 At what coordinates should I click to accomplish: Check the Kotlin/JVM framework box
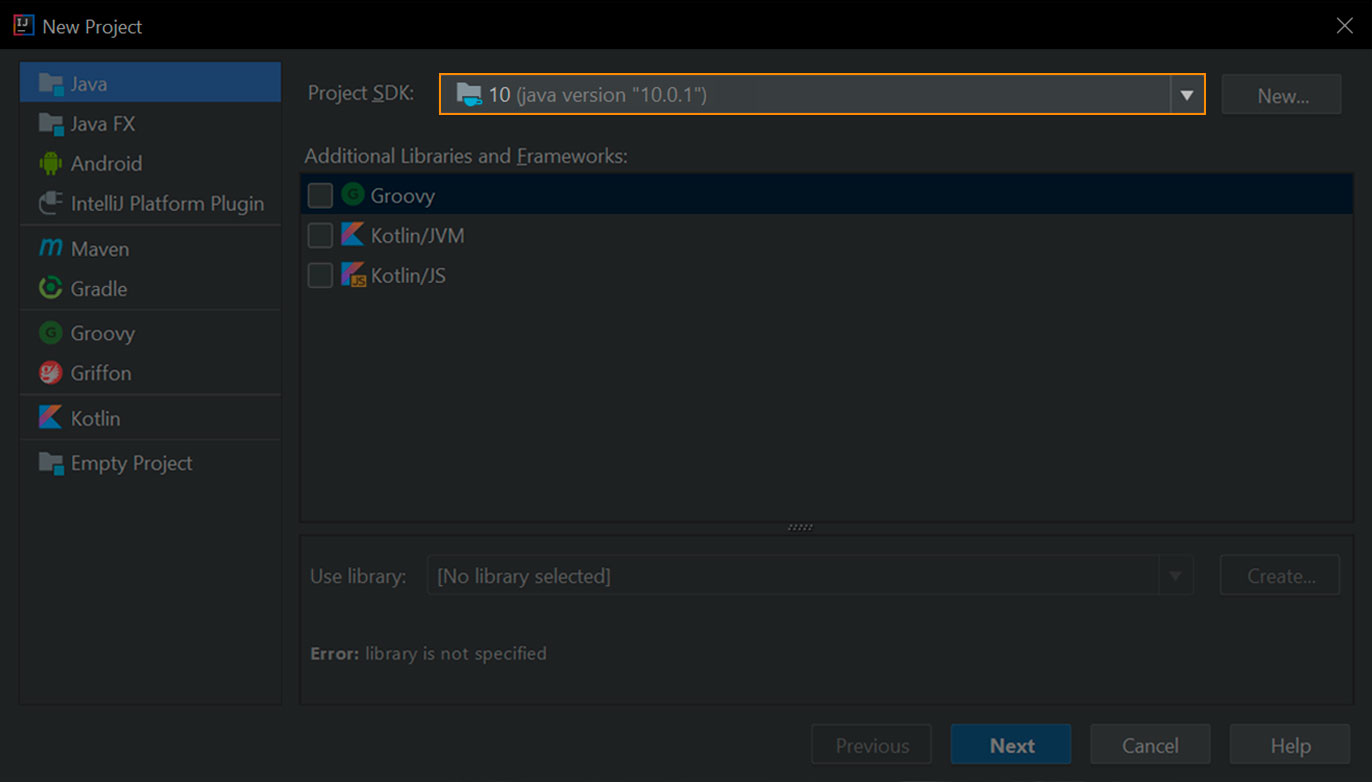[x=320, y=235]
